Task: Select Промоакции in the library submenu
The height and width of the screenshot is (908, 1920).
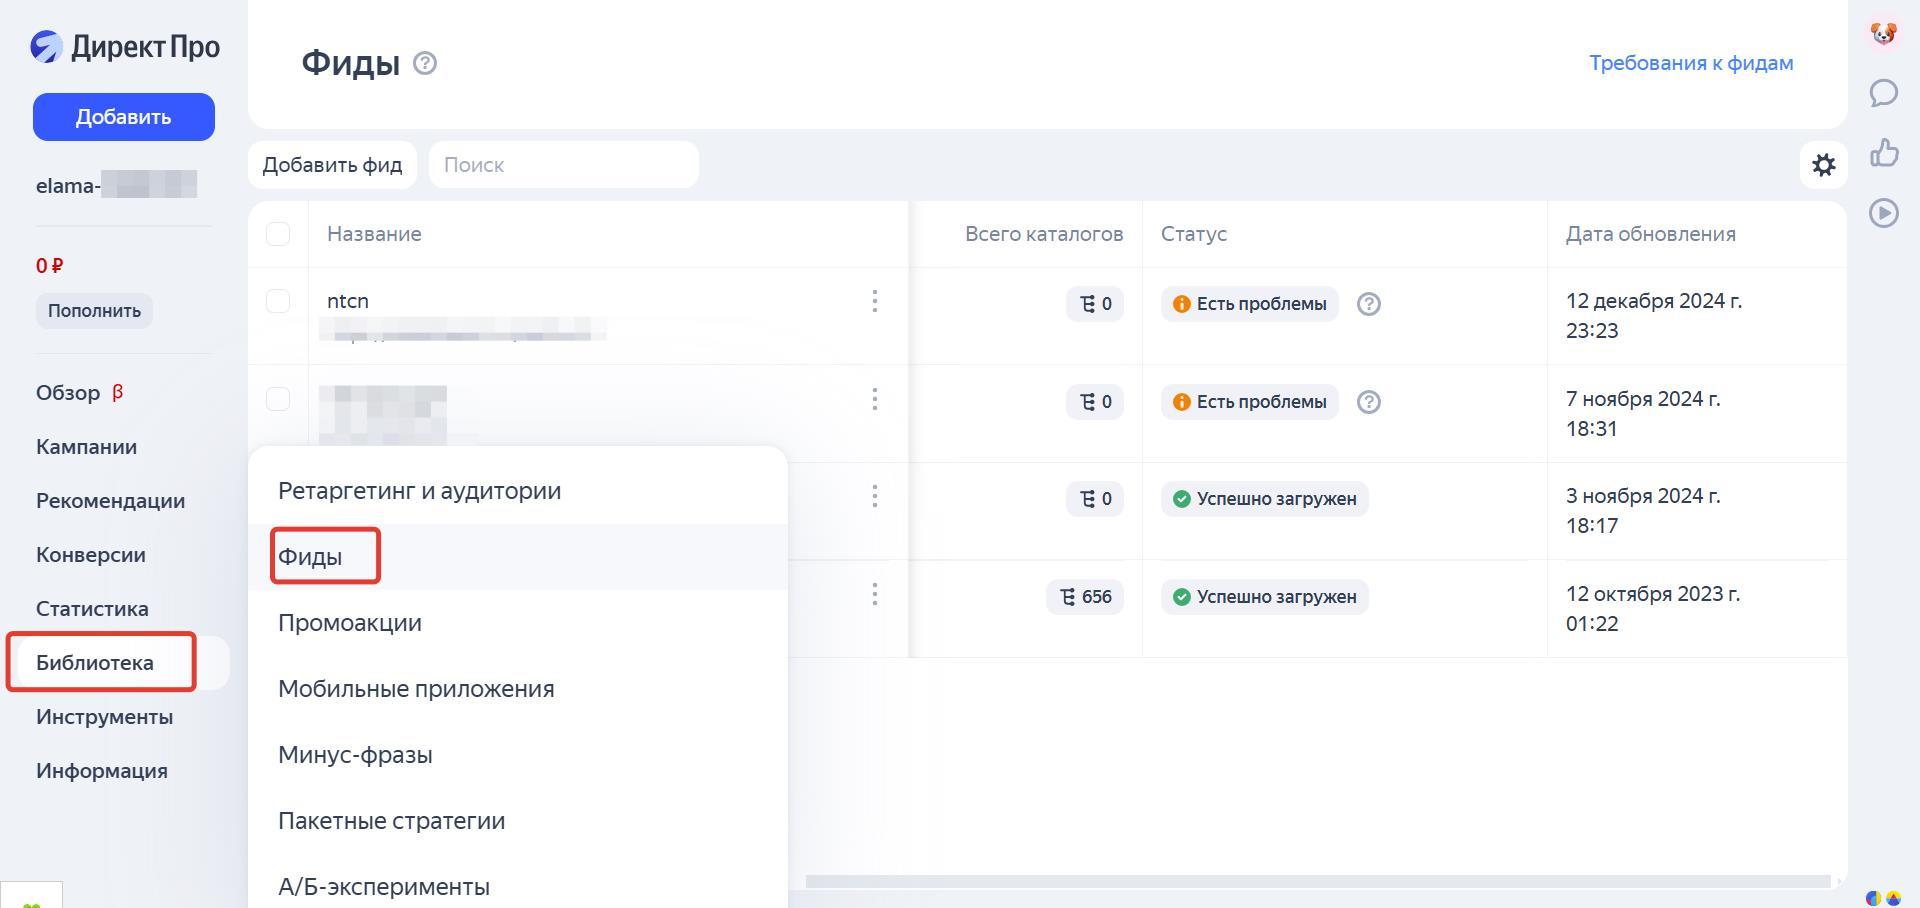Action: pyautogui.click(x=350, y=623)
